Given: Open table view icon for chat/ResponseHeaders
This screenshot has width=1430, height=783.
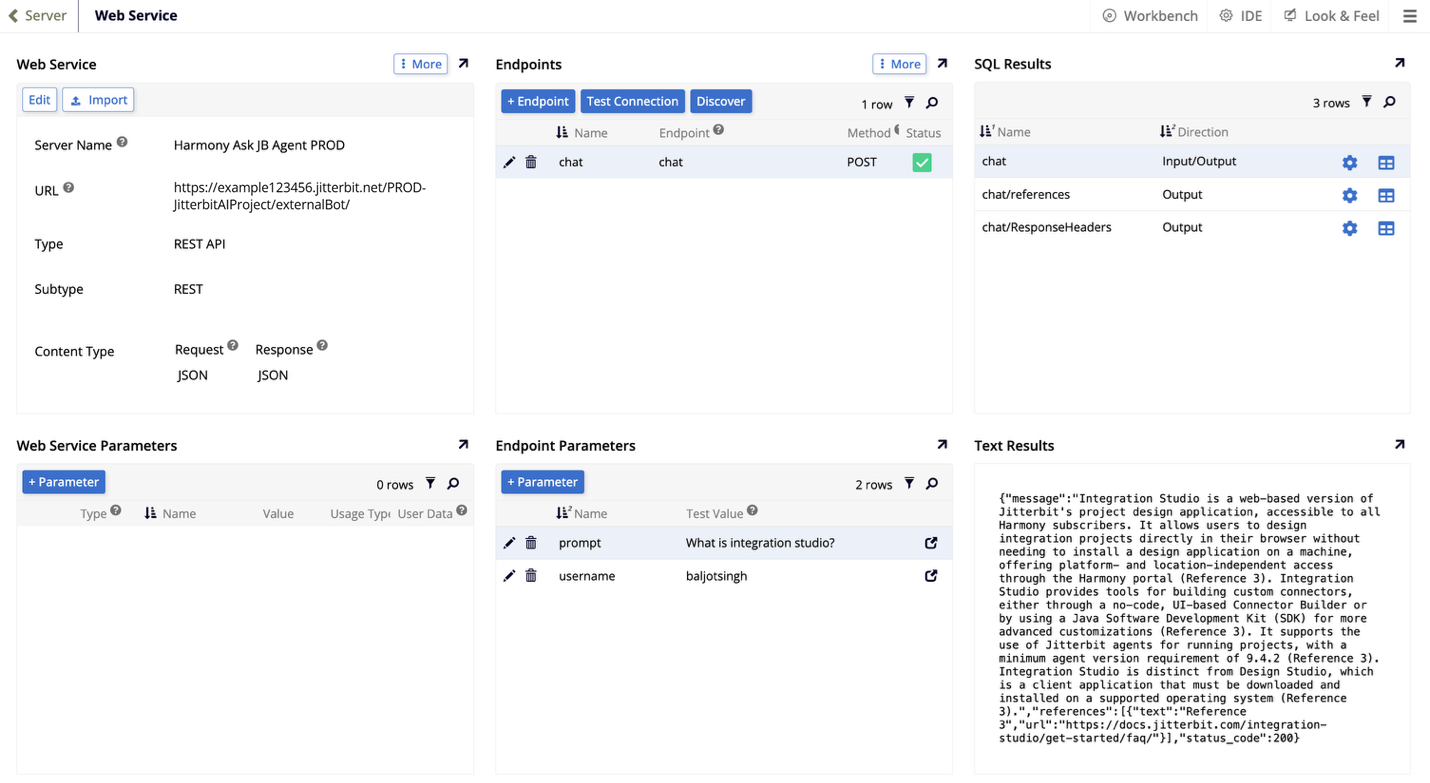Looking at the screenshot, I should [x=1386, y=228].
